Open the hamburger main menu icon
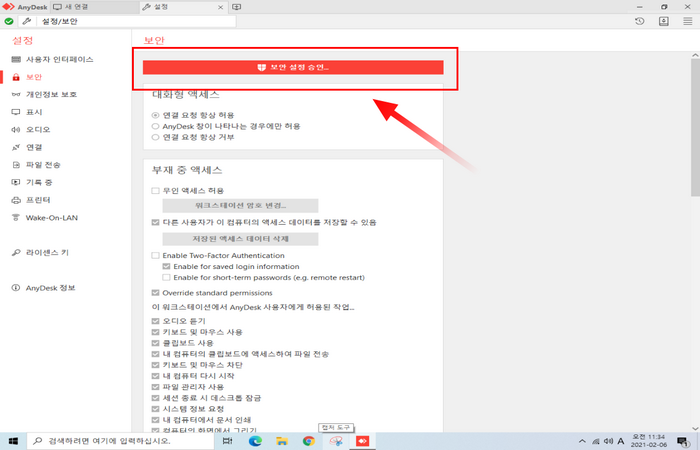The height and width of the screenshot is (450, 700). click(x=688, y=21)
